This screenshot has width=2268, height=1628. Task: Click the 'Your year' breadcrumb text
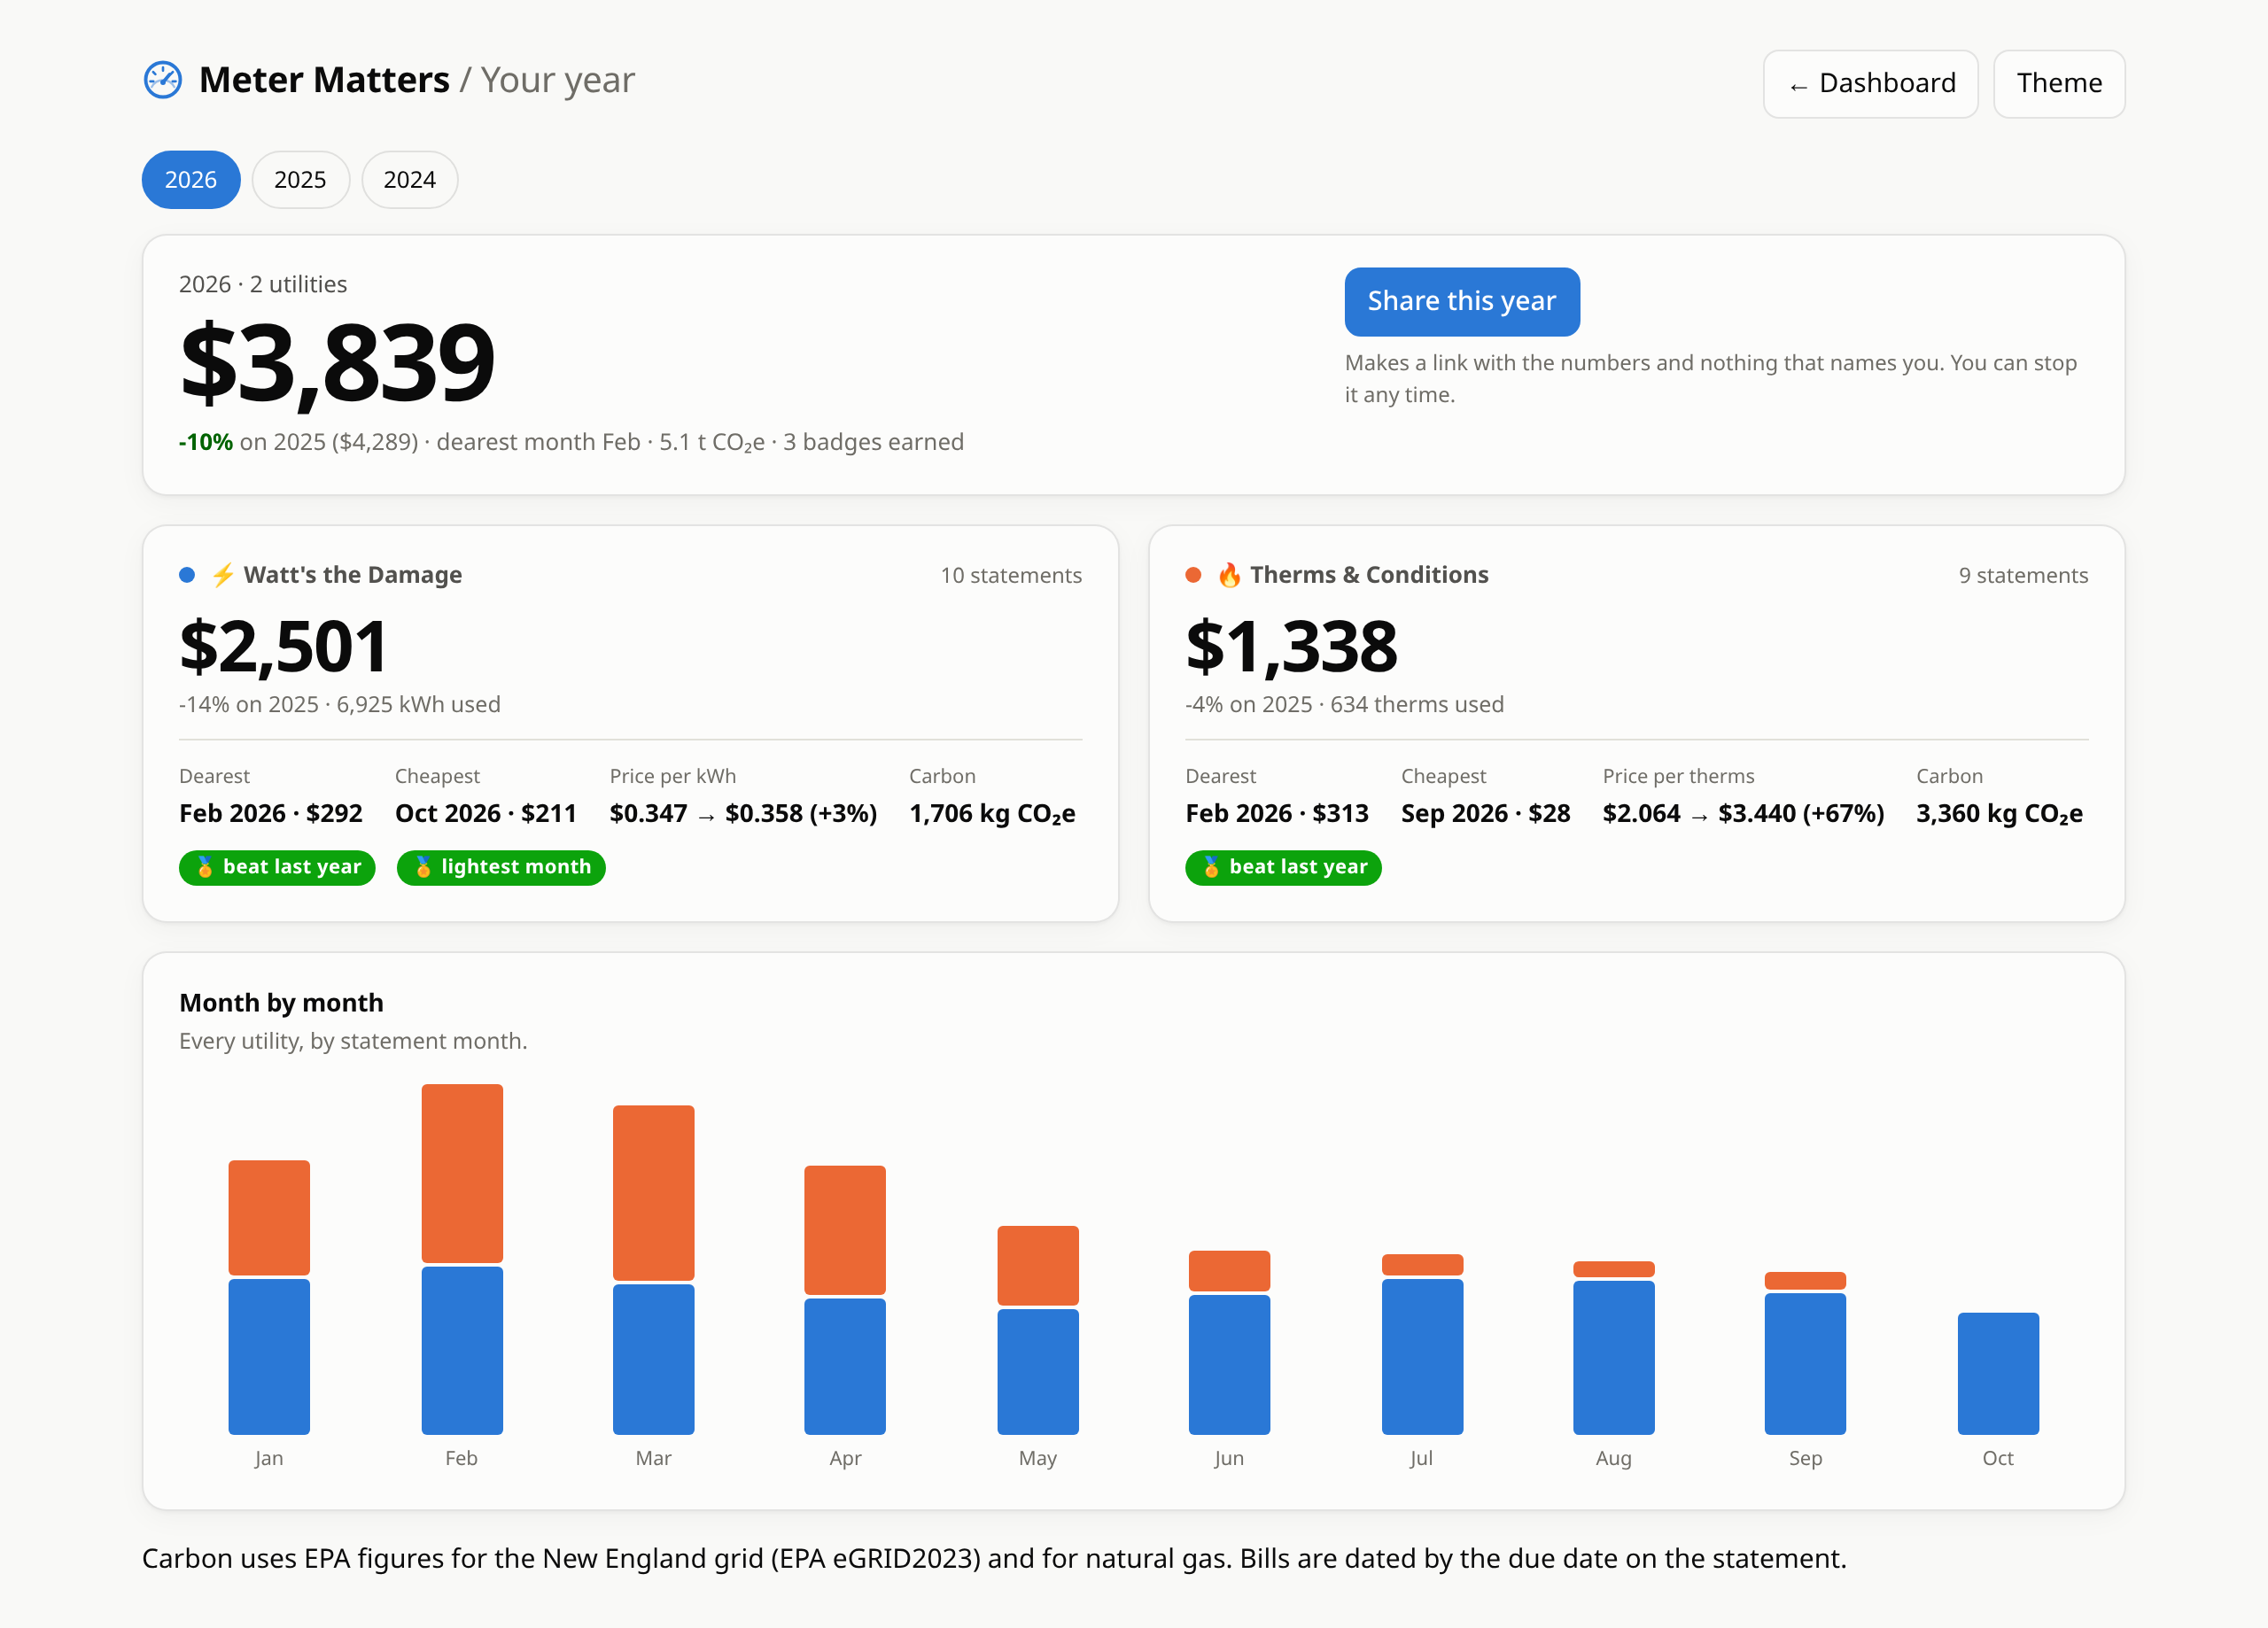[557, 80]
